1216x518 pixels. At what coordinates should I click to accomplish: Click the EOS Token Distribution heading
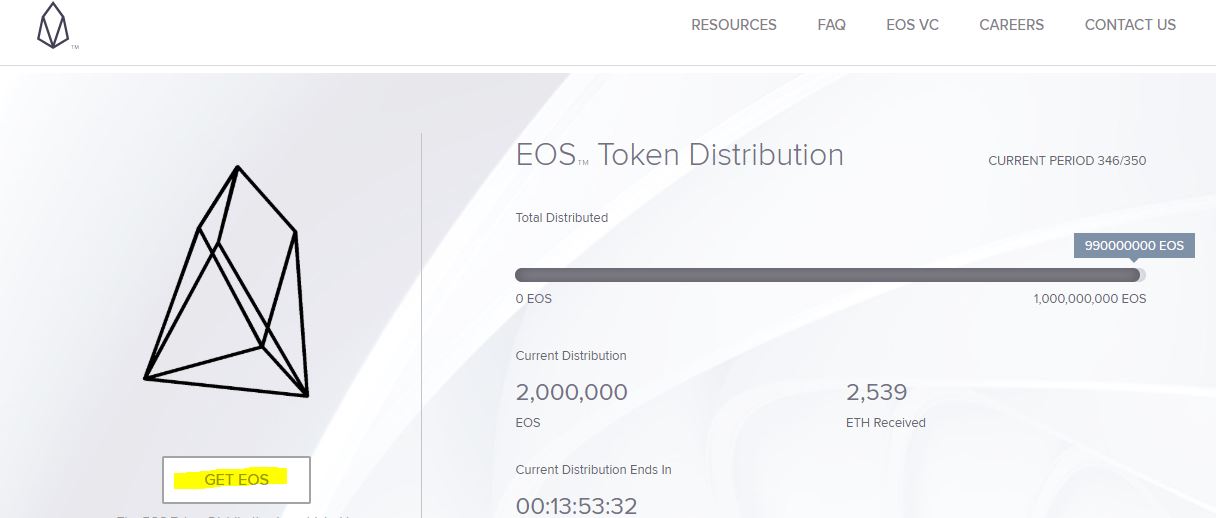coord(679,155)
